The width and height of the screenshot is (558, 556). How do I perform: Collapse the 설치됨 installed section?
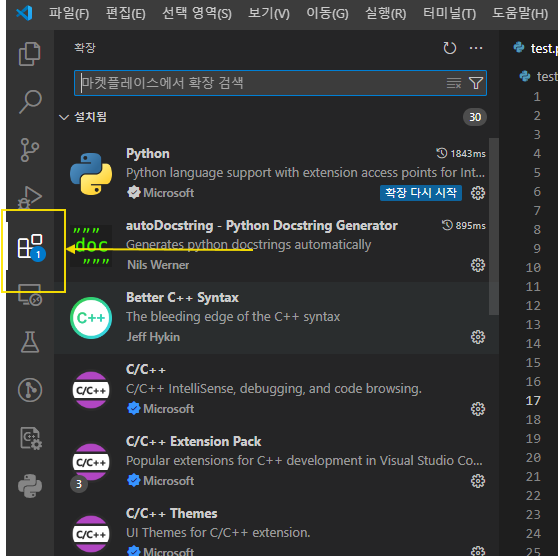pos(64,117)
